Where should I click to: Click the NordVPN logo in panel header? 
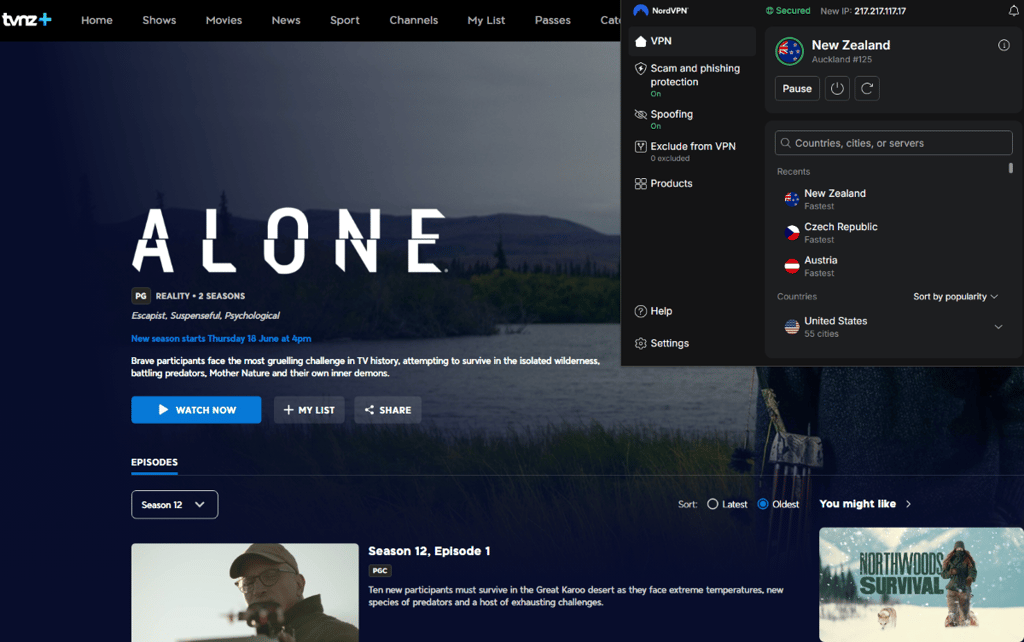click(661, 10)
